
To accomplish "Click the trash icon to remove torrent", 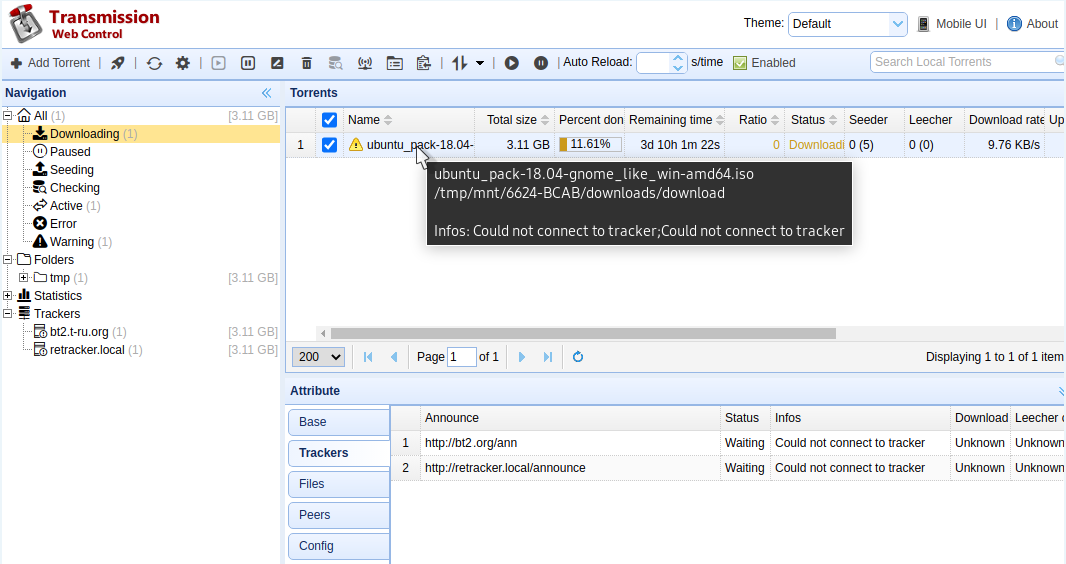I will pos(307,63).
